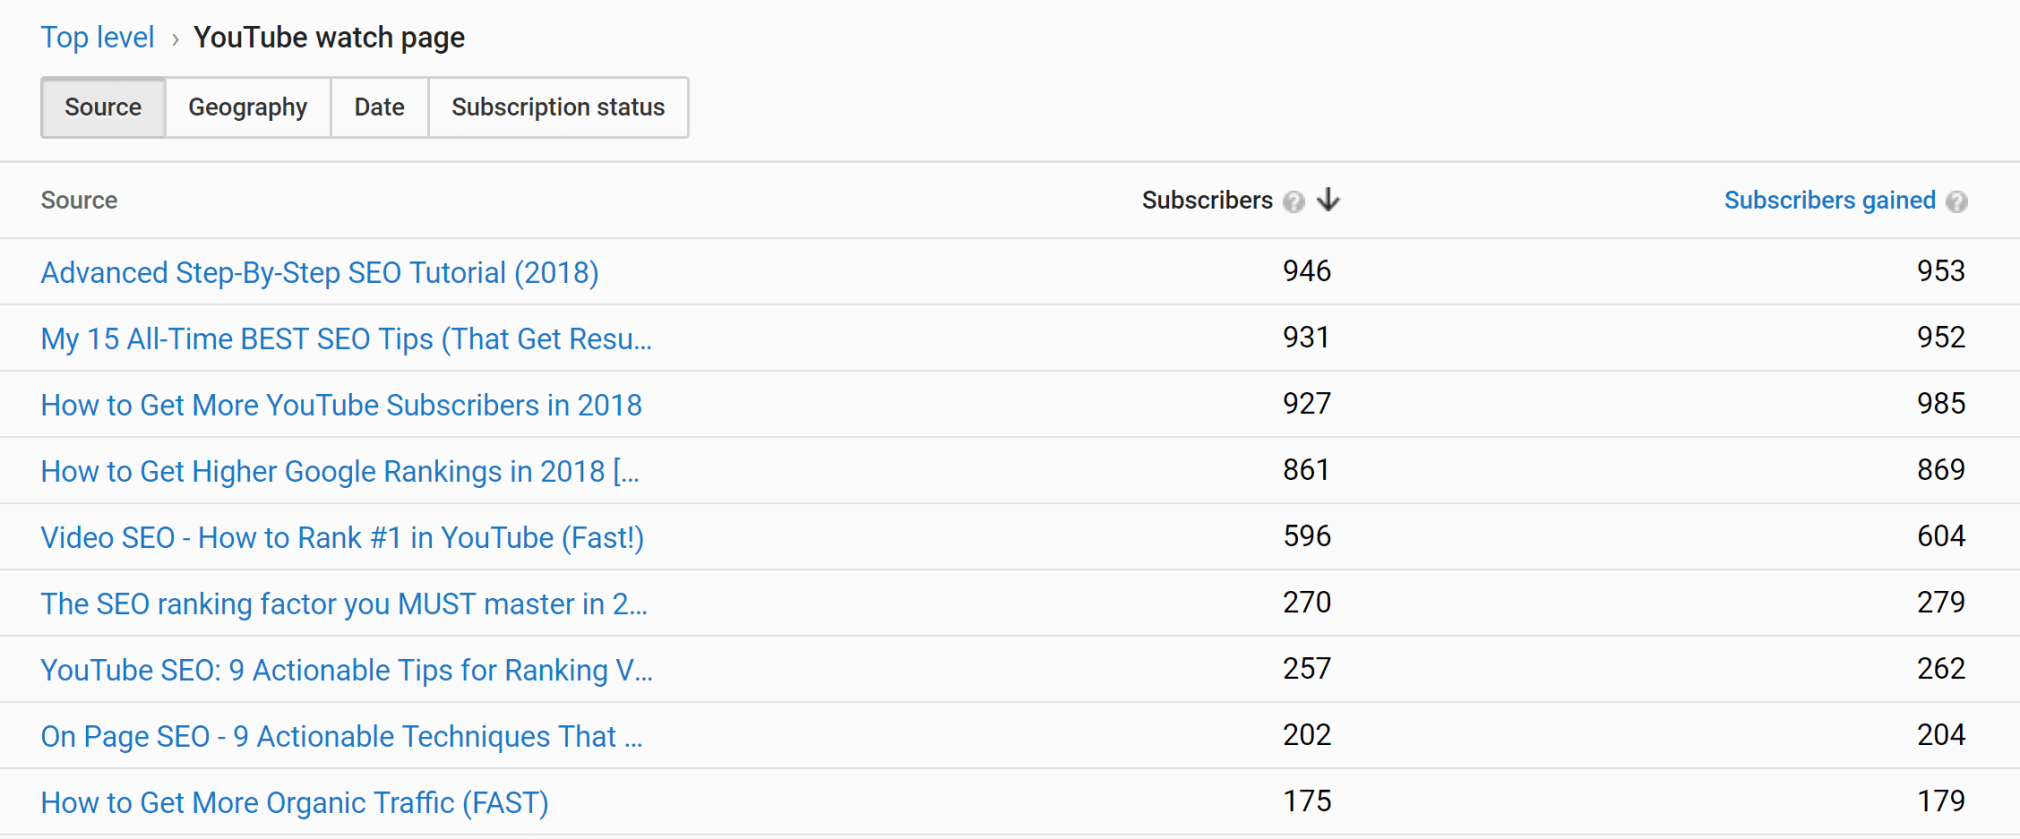Image resolution: width=2020 pixels, height=839 pixels.
Task: Sort the table by Subscribers gained
Action: tap(1832, 200)
